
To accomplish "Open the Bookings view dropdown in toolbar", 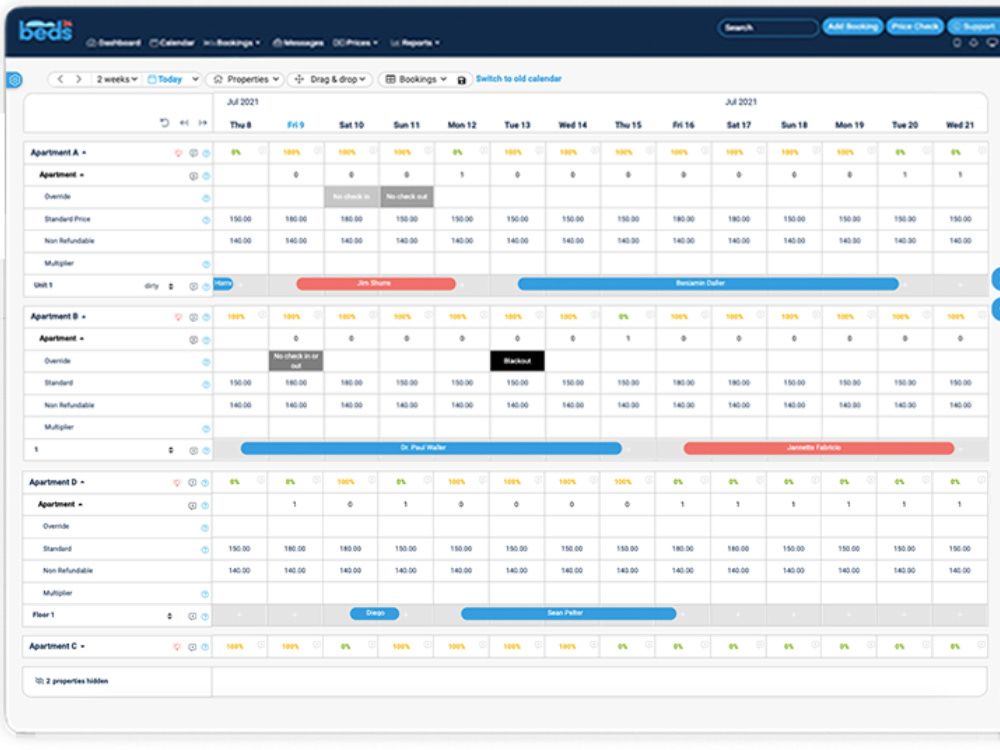I will coord(416,79).
